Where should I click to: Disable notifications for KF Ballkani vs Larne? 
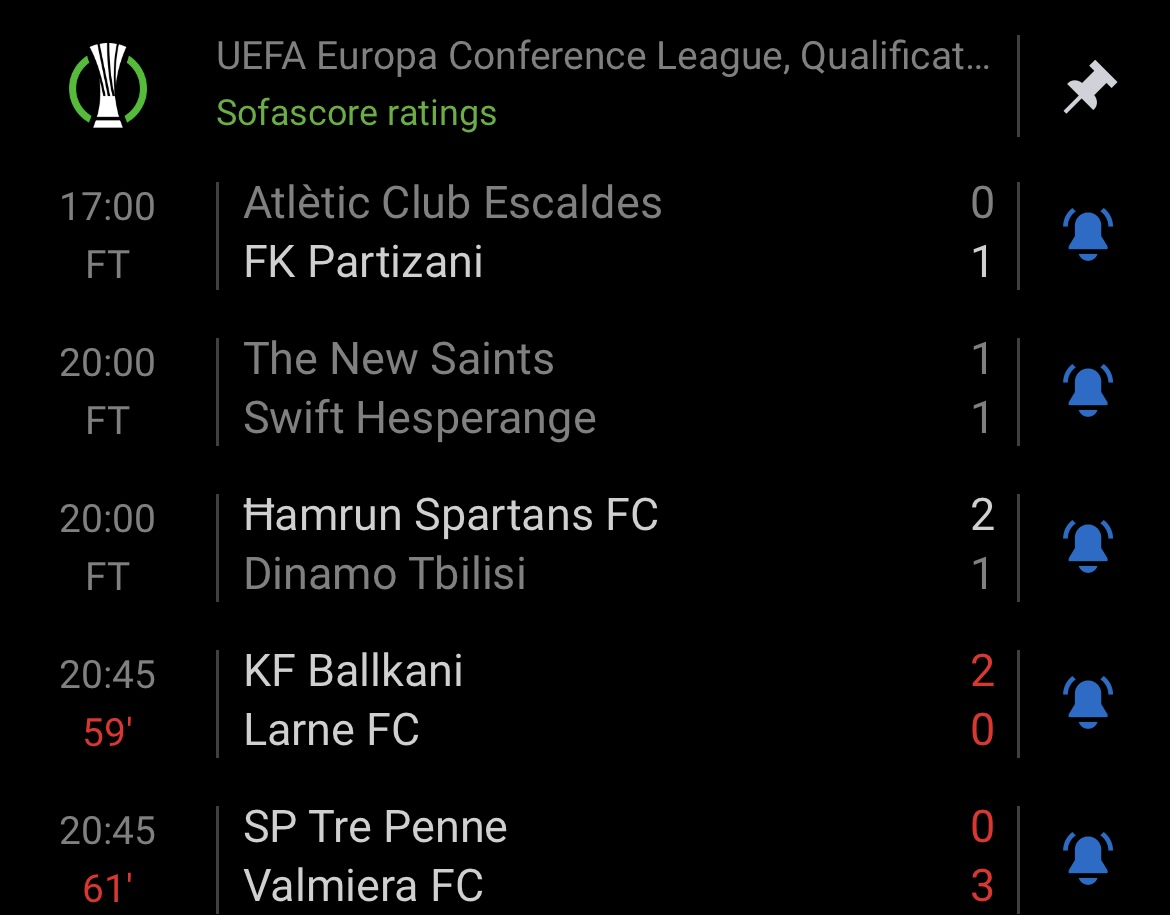click(1087, 702)
